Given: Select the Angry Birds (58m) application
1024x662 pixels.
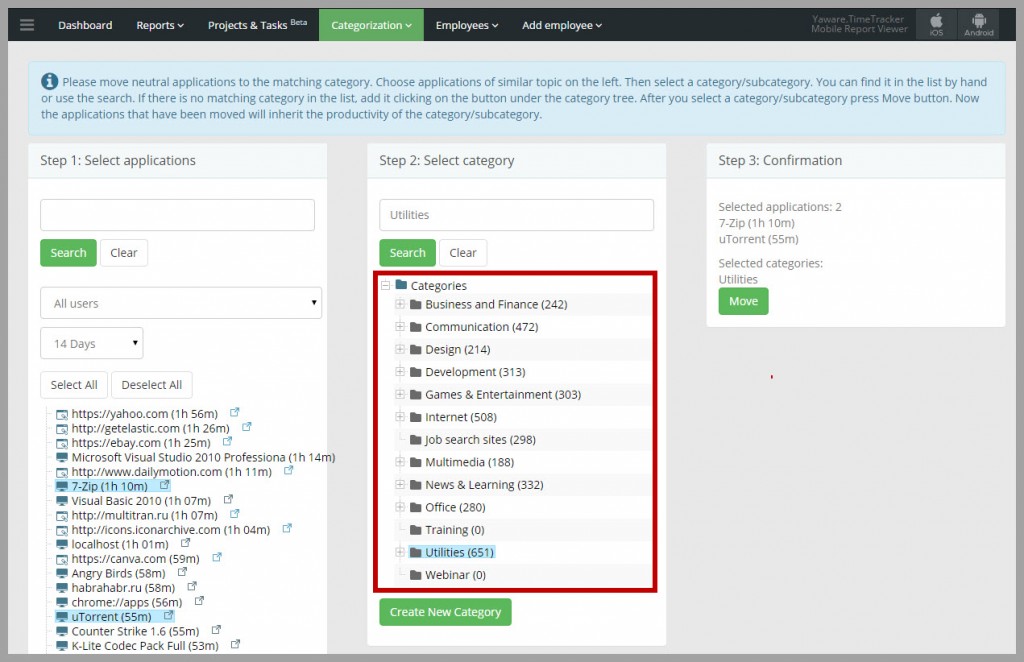Looking at the screenshot, I should (118, 573).
